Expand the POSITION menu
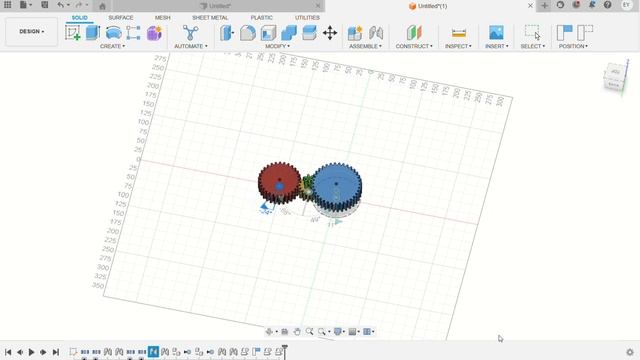The height and width of the screenshot is (360, 640). 573,46
